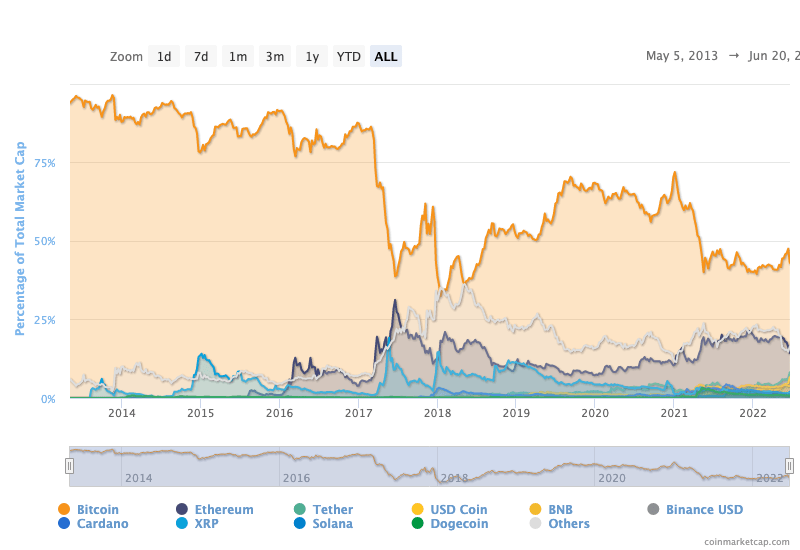The width and height of the screenshot is (800, 550).
Task: Click the Cardano legend color dot
Action: [64, 523]
